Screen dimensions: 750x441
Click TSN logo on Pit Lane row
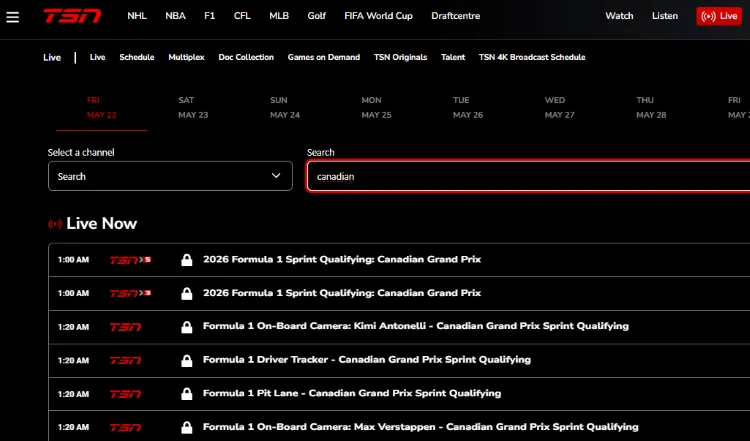click(x=125, y=394)
